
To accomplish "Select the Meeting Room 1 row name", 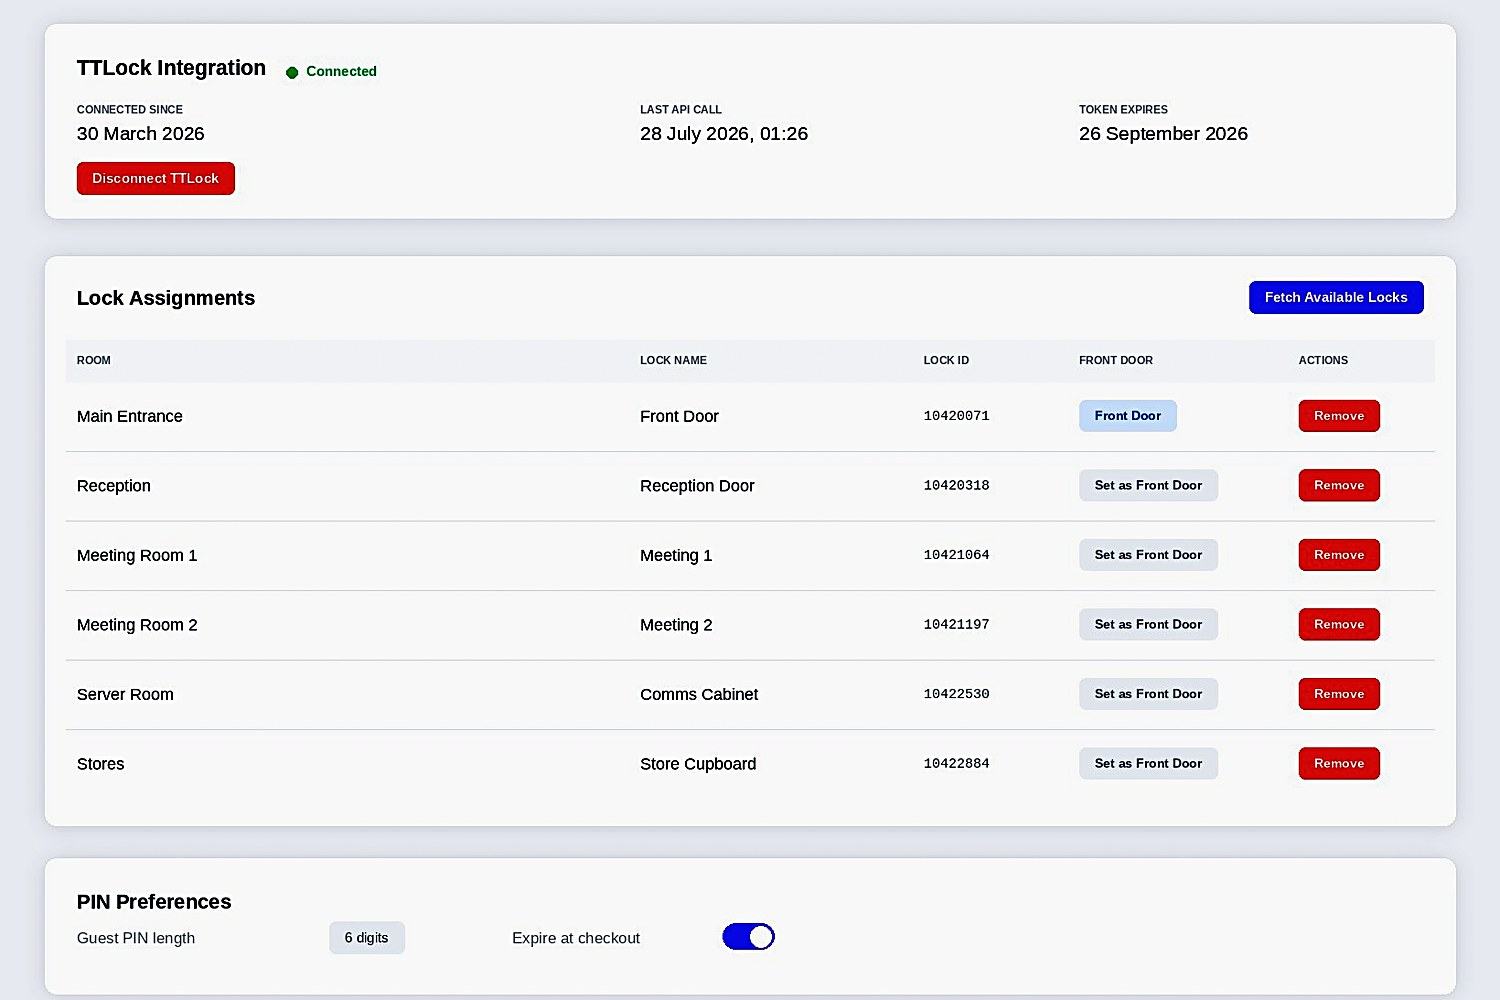I will [x=137, y=555].
